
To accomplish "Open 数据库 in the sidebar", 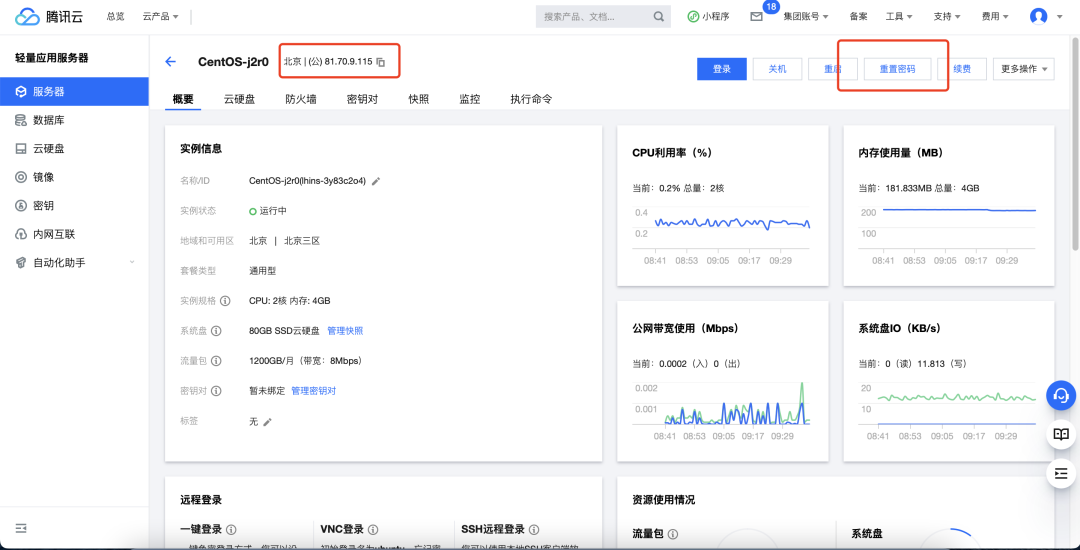I will pyautogui.click(x=74, y=120).
